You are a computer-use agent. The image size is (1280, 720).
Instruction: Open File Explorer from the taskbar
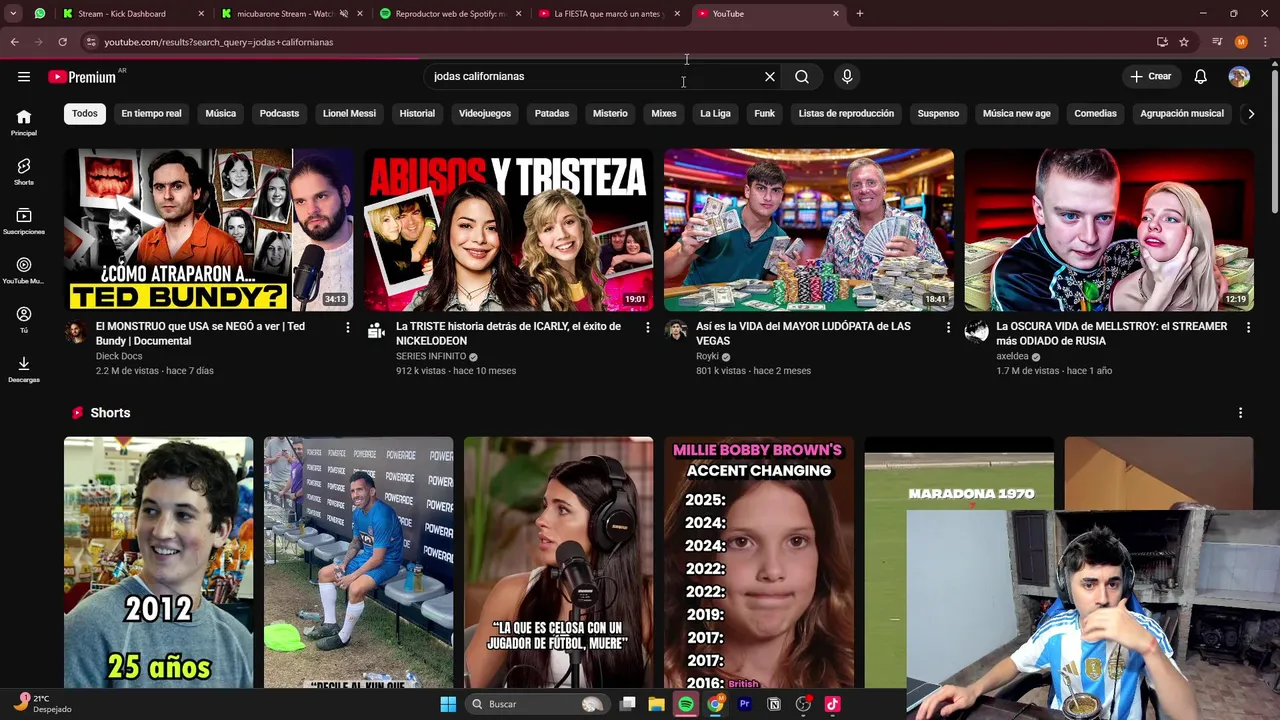[x=656, y=704]
